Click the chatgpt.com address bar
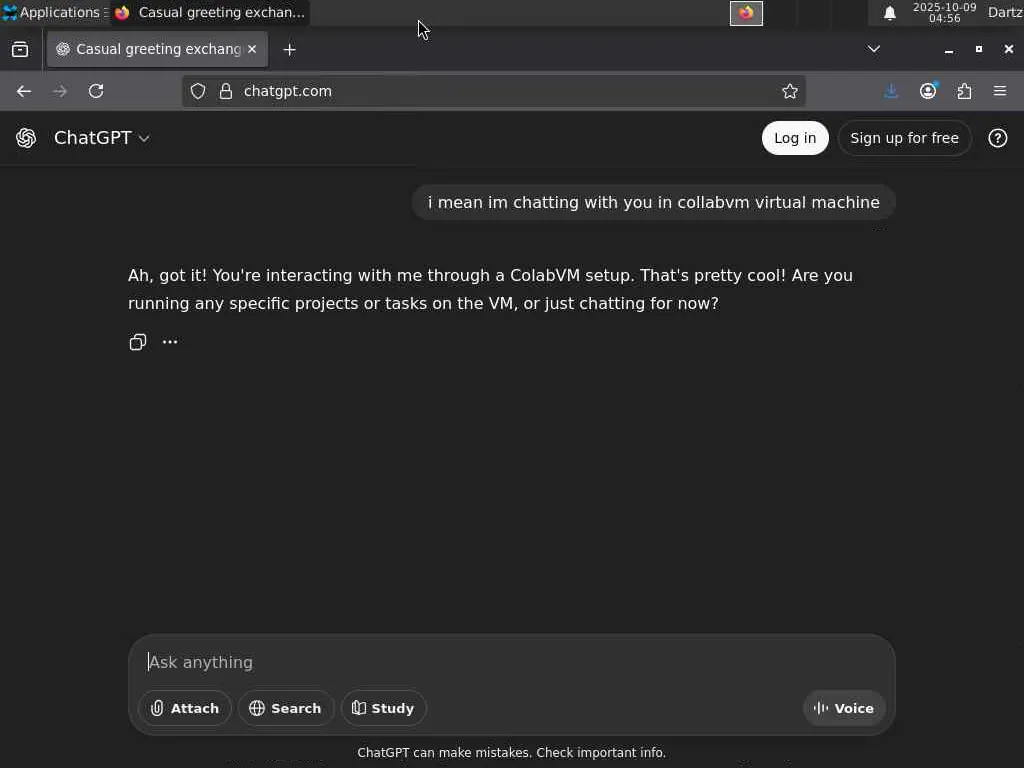The width and height of the screenshot is (1024, 768). pos(493,91)
